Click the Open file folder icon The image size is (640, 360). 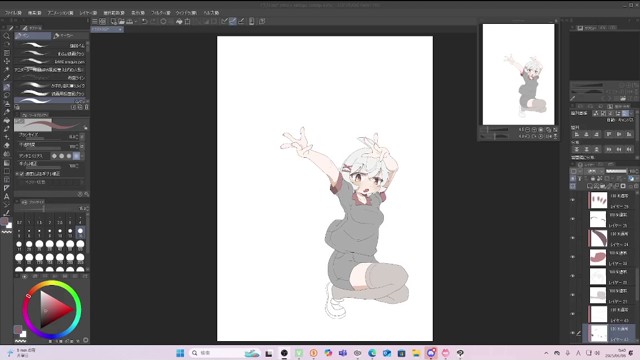tap(121, 21)
